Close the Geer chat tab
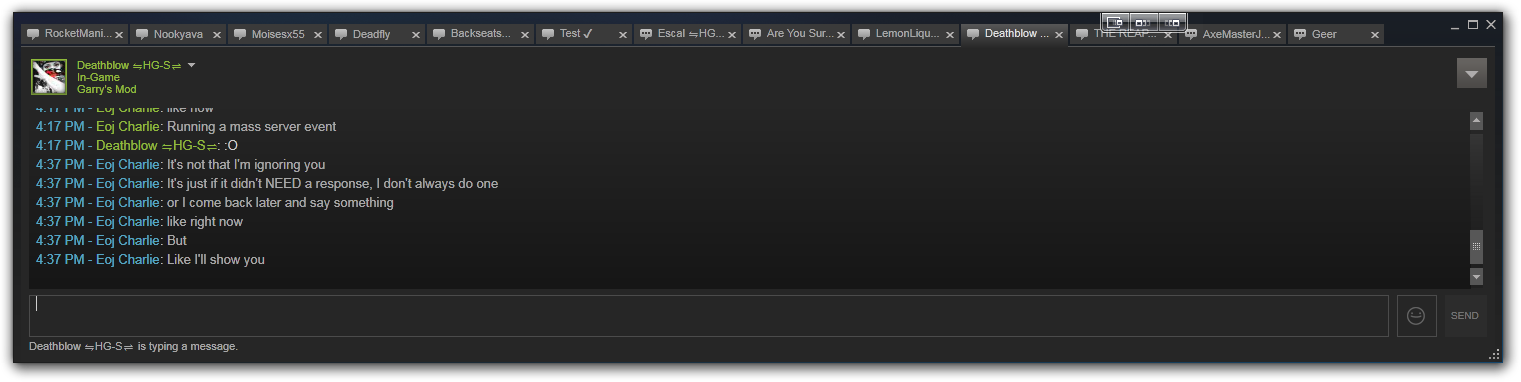1521x382 pixels. (x=1376, y=34)
